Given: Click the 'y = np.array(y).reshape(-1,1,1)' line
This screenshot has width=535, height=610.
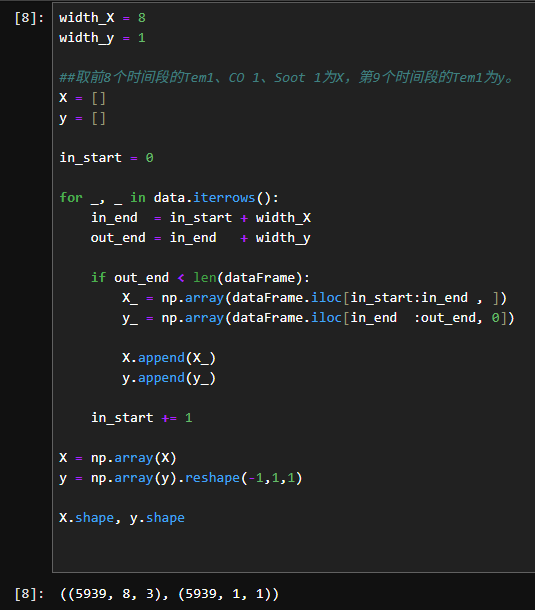Looking at the screenshot, I should click(181, 478).
